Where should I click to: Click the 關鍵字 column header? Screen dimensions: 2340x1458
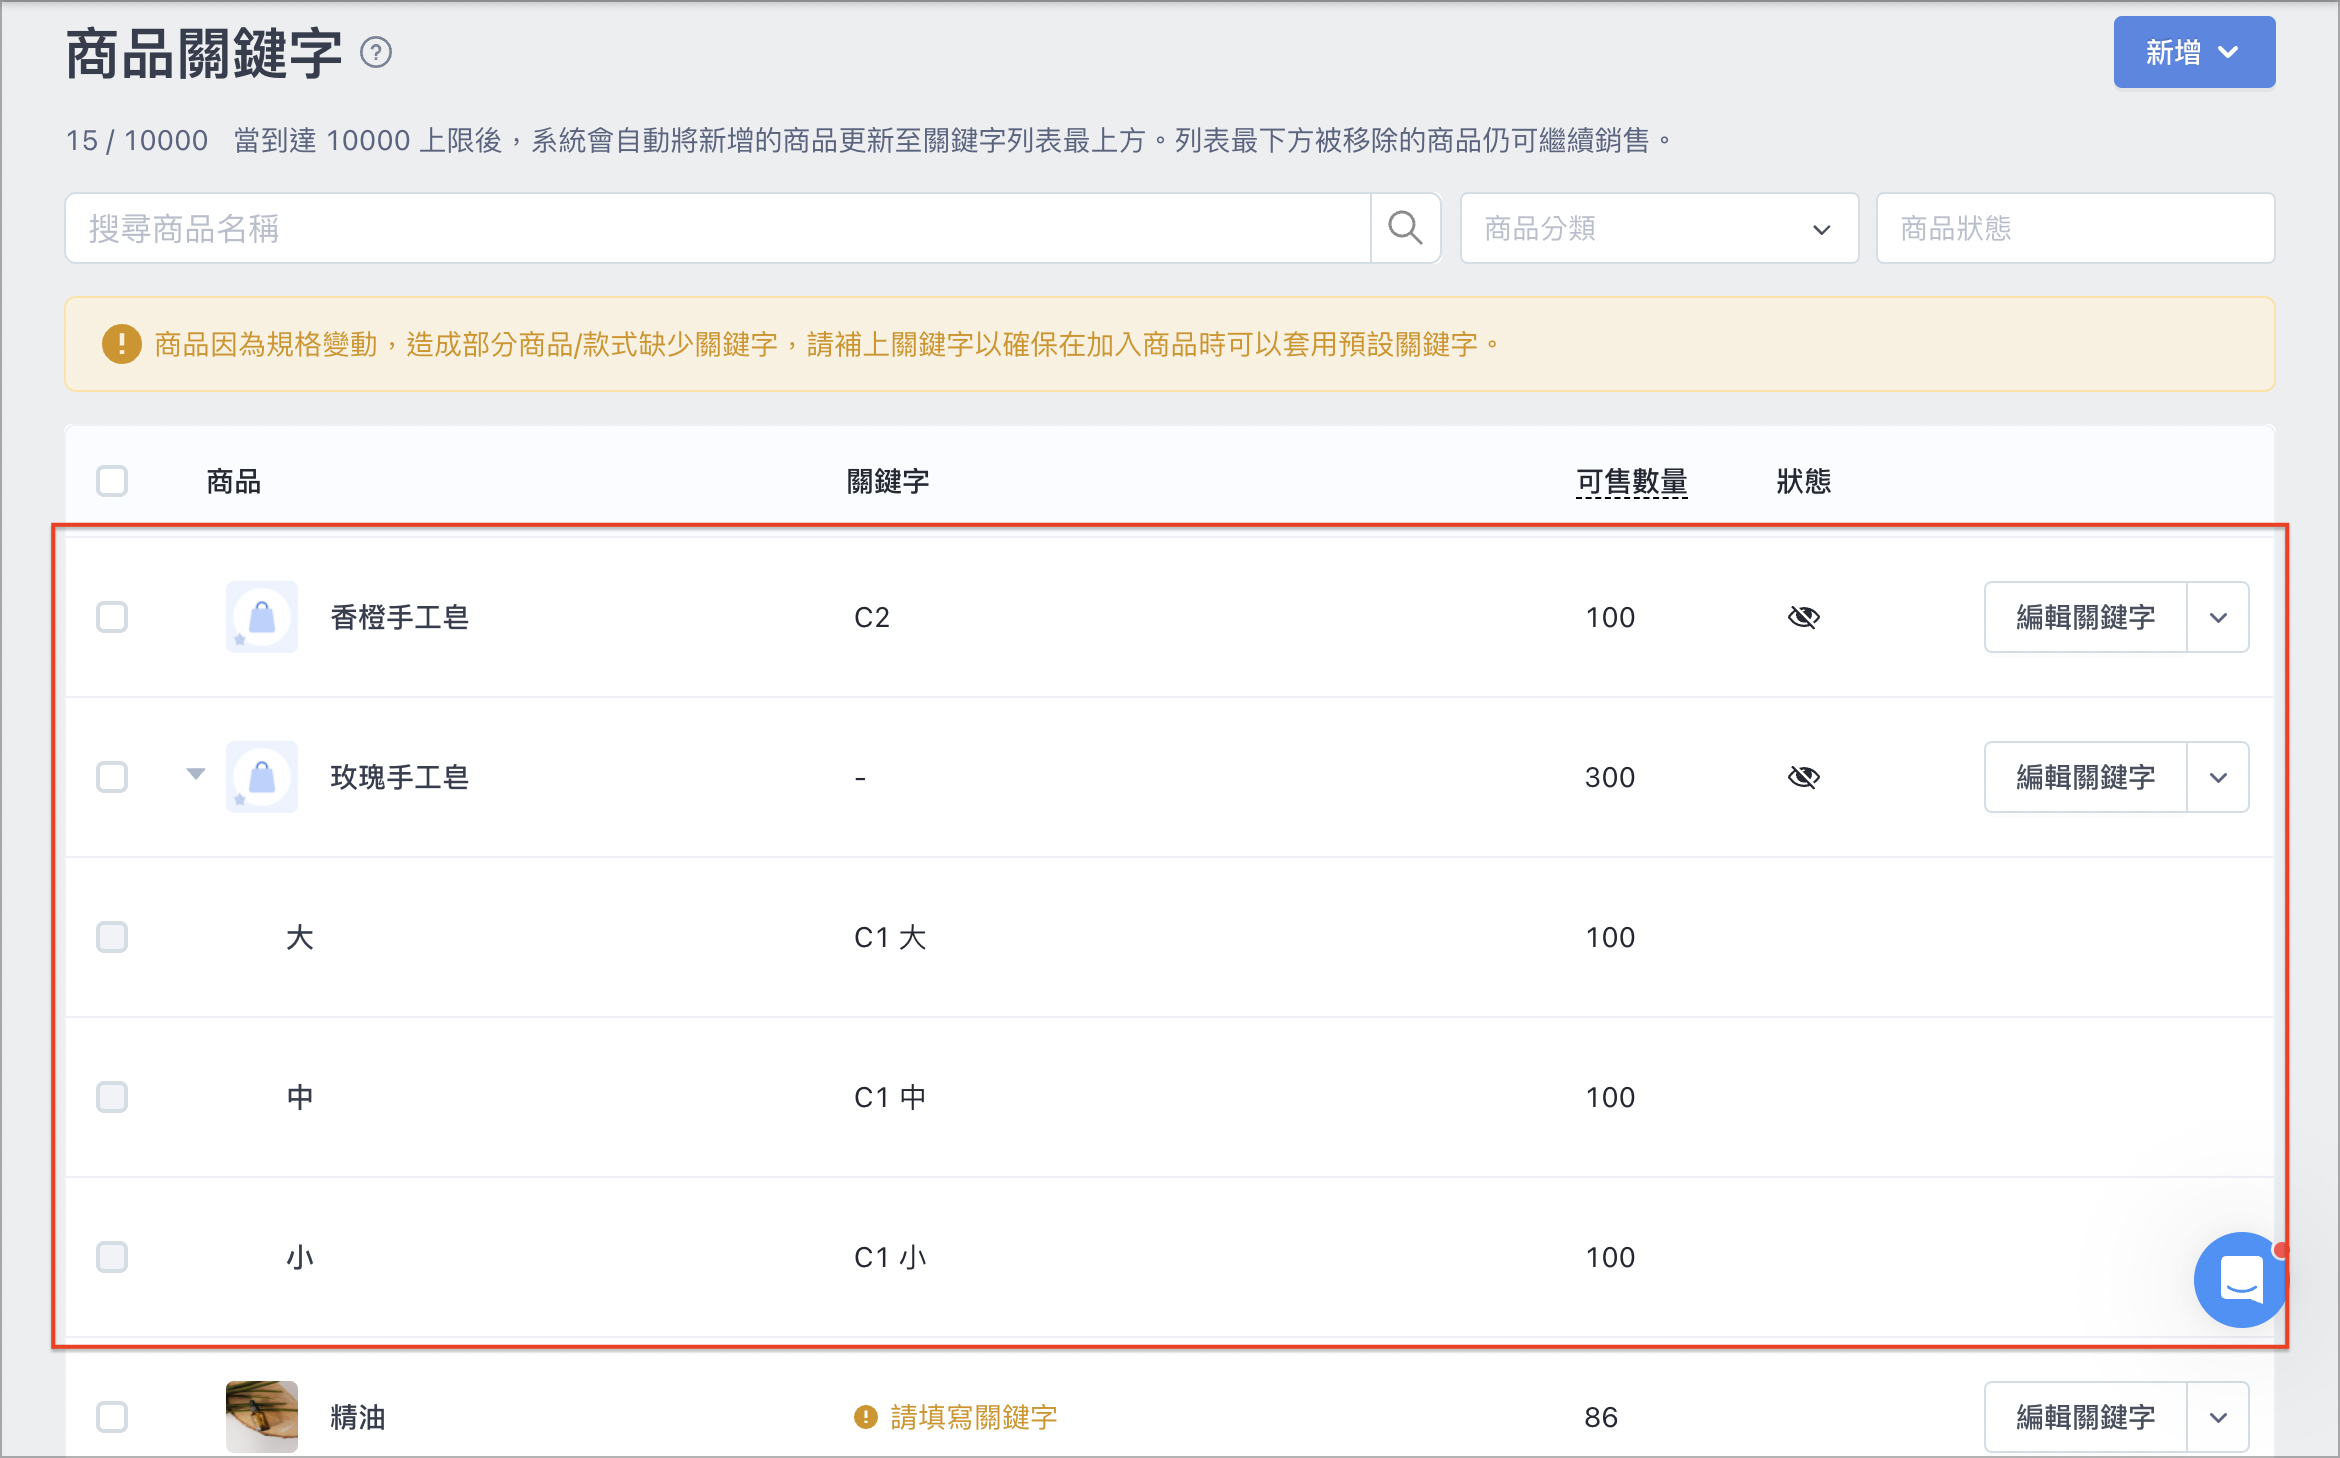(888, 481)
